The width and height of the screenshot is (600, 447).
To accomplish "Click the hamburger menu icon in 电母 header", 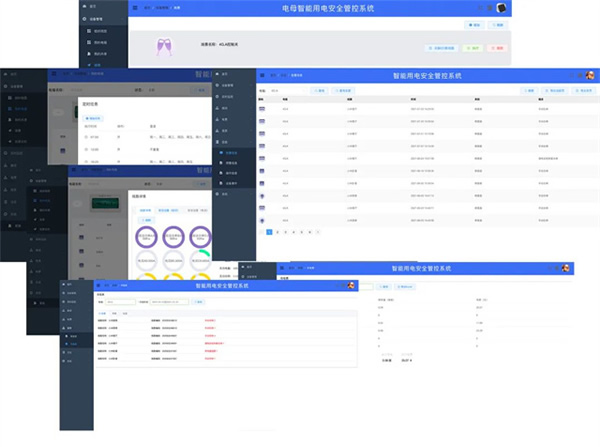I will point(136,8).
